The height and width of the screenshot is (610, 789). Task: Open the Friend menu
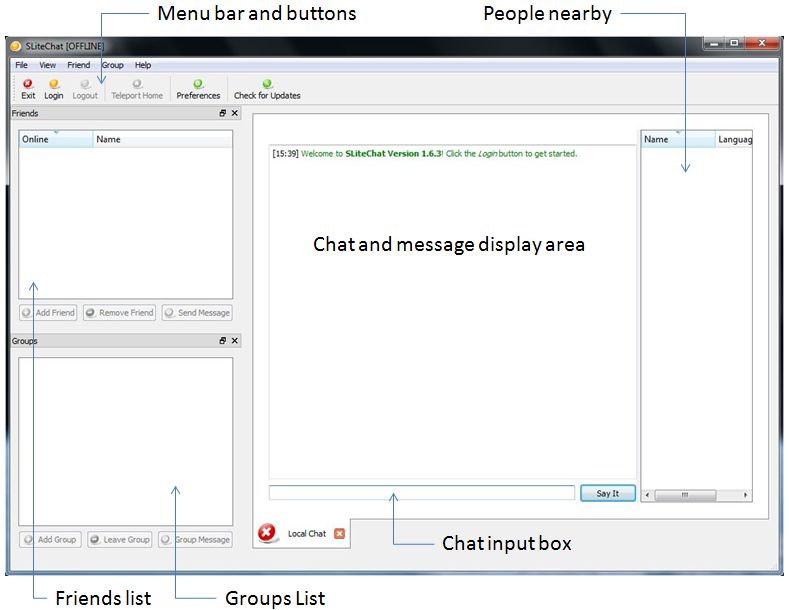point(78,65)
